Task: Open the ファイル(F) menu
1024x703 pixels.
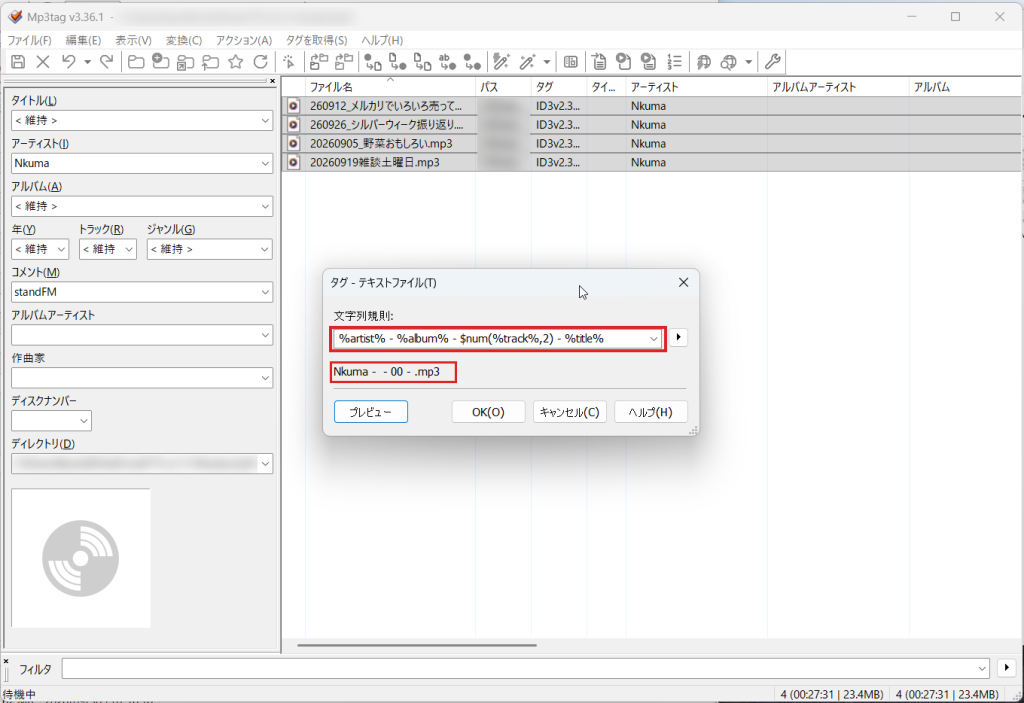Action: tap(29, 41)
